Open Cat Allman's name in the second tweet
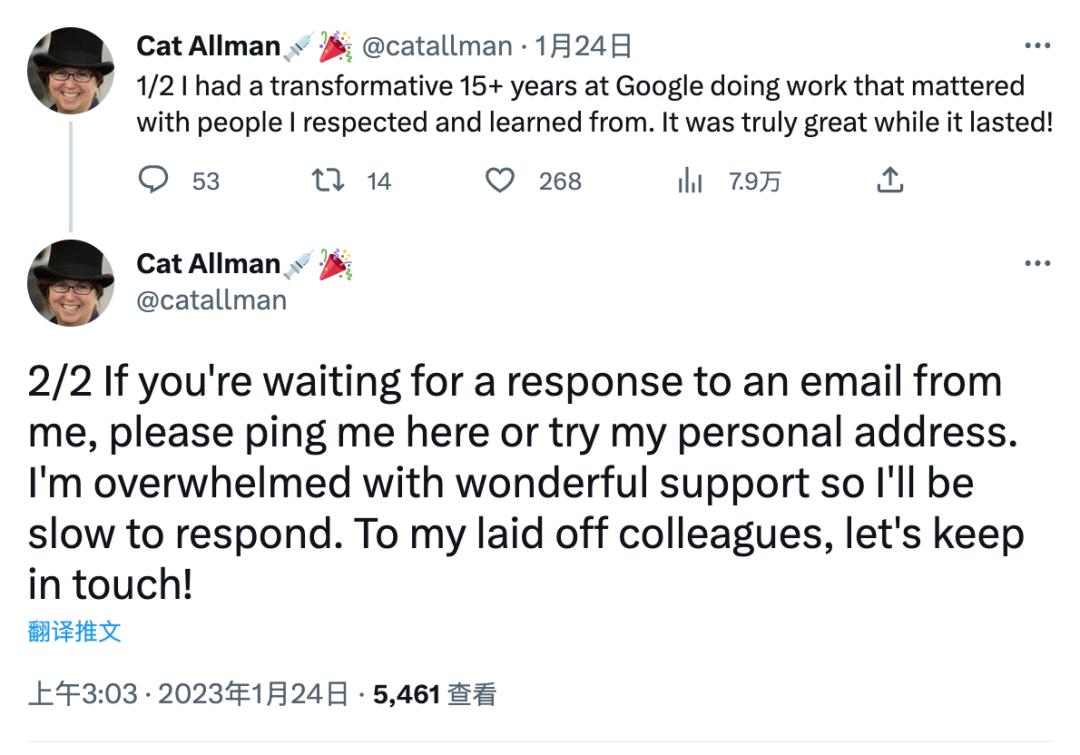The image size is (1080, 755). tap(208, 264)
